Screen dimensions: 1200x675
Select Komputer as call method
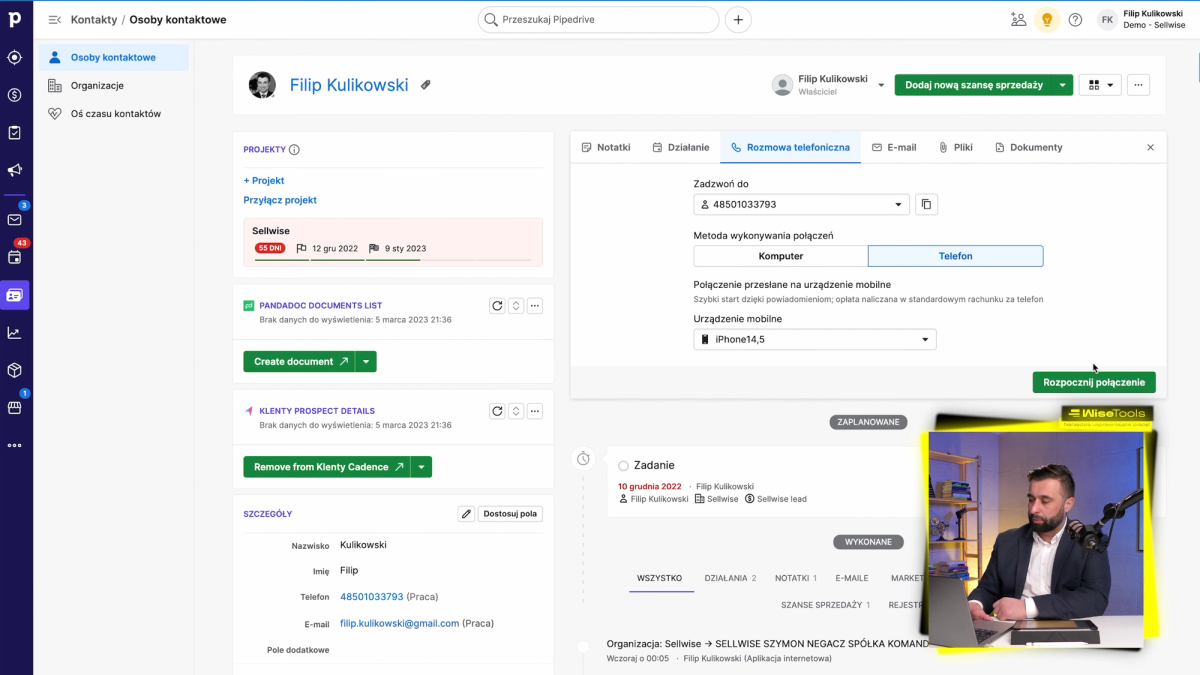point(781,256)
